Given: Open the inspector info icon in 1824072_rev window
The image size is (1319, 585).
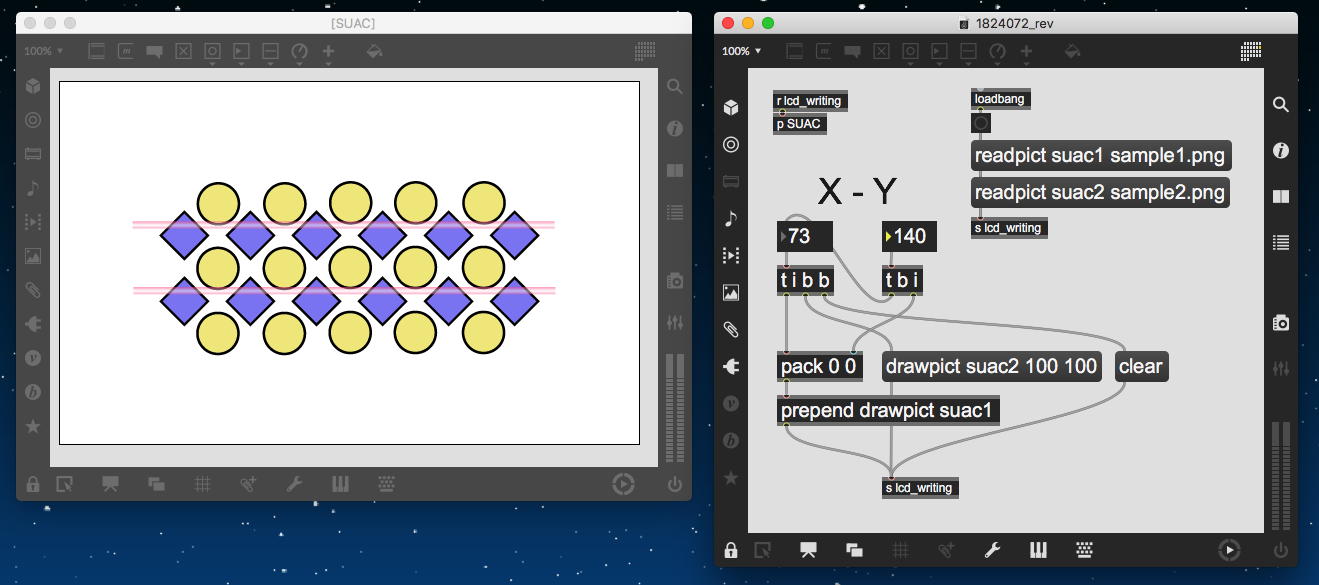Looking at the screenshot, I should coord(1280,151).
